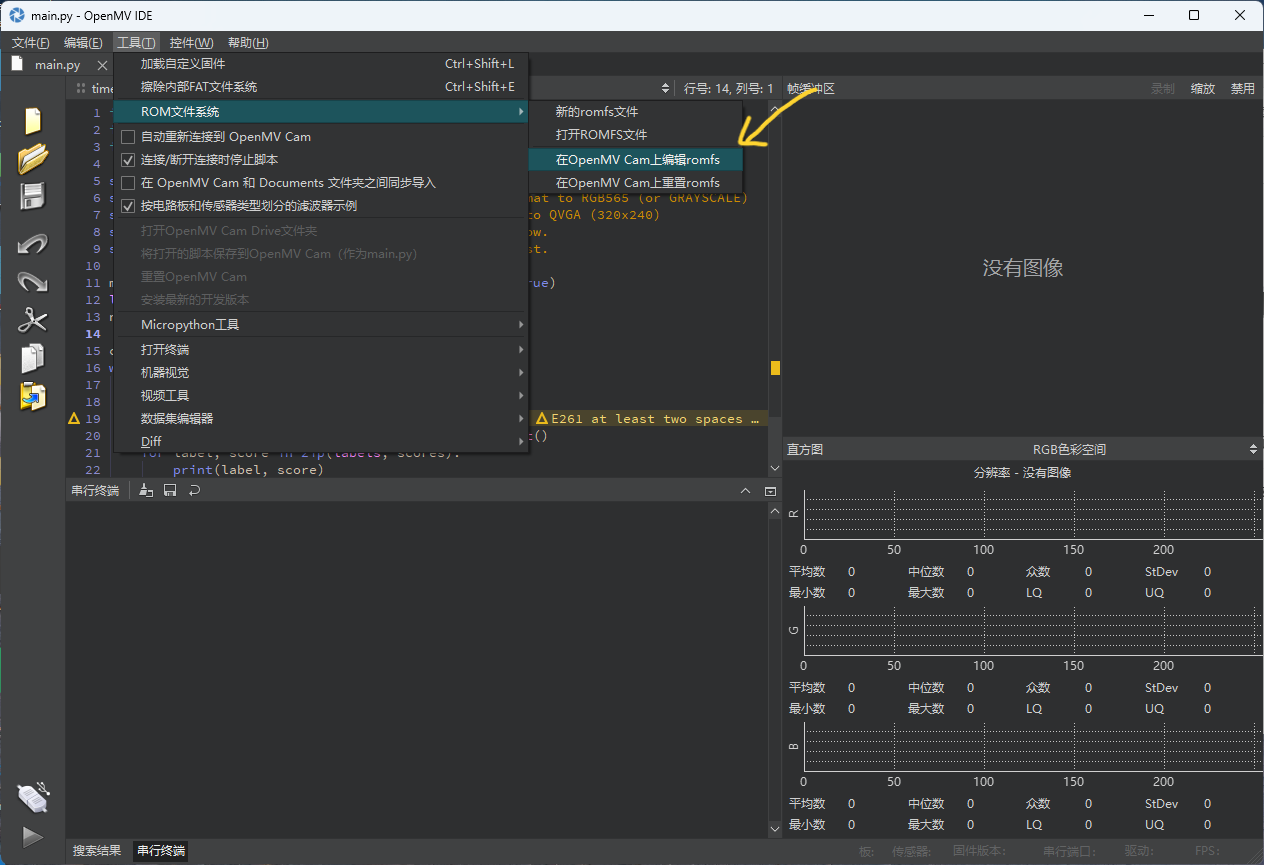Screen dimensions: 1264x865
Task: Click the USB Connect icon in sidebar
Action: (33, 797)
